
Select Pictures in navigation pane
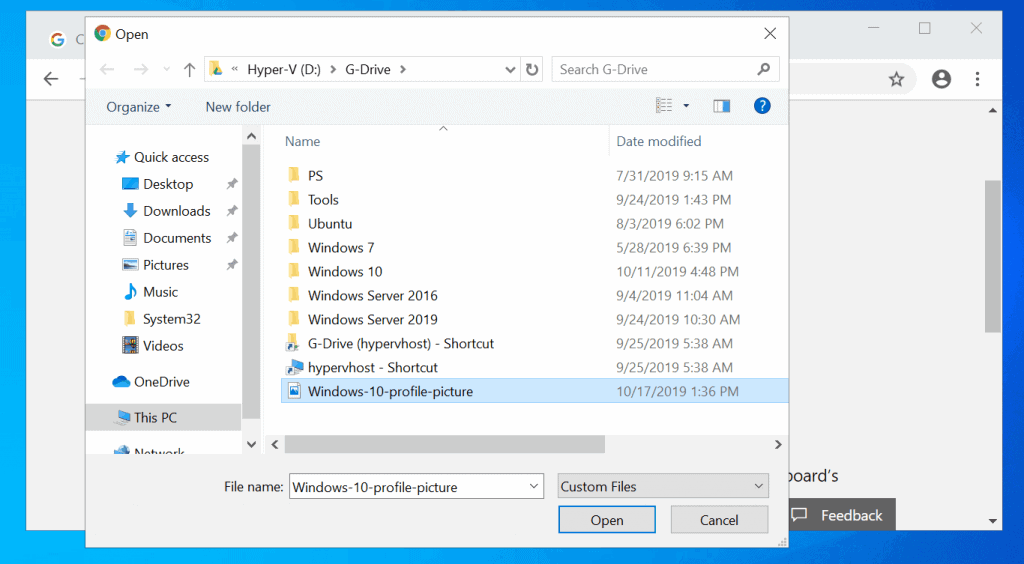click(166, 265)
